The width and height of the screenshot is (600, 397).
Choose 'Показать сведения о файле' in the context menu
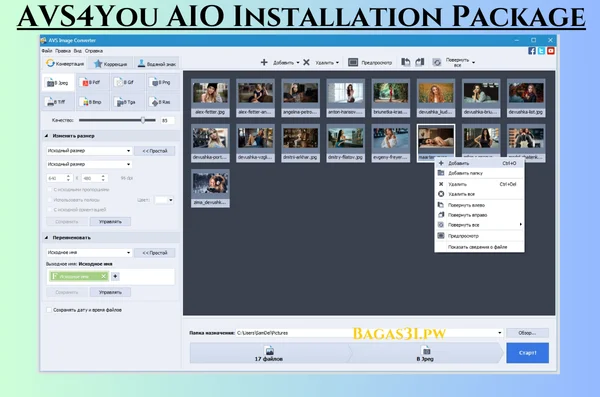pyautogui.click(x=479, y=247)
